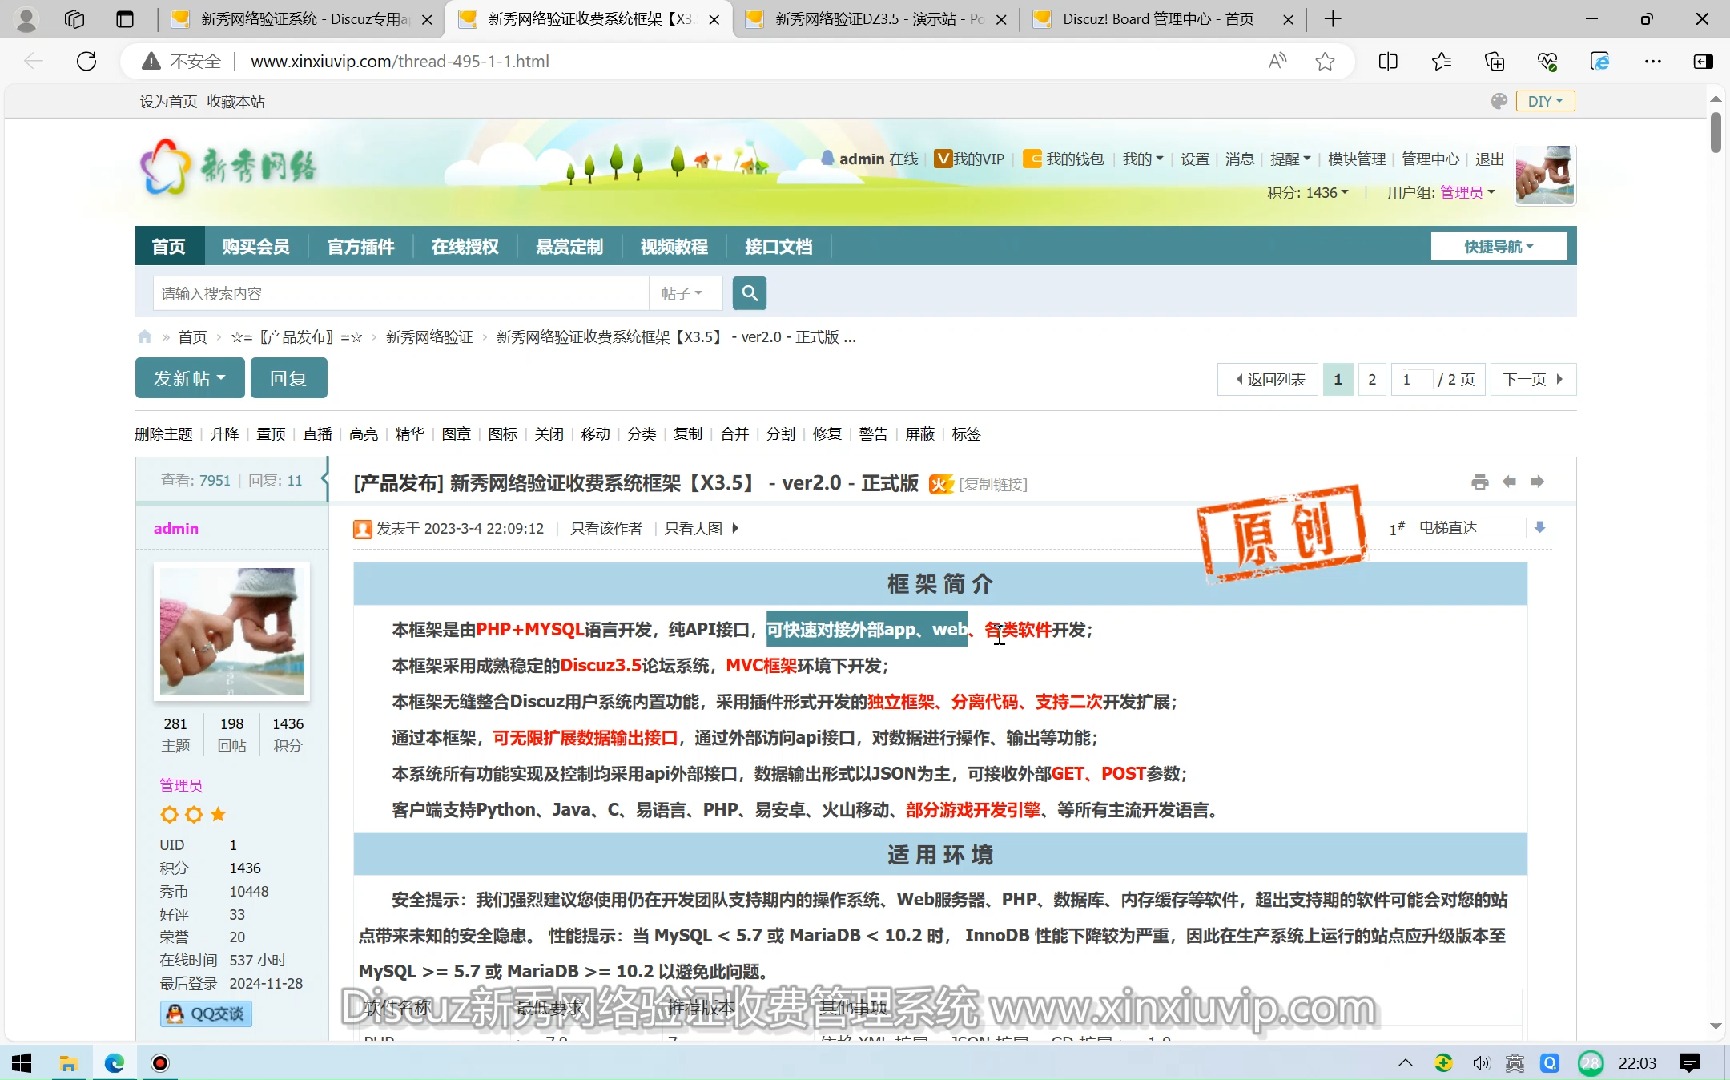
Task: Expand the 我的 dropdown menu
Action: (x=1142, y=159)
